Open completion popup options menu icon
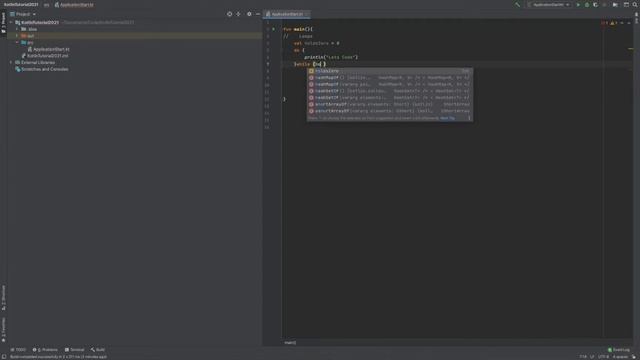The height and width of the screenshot is (360, 640). point(469,118)
